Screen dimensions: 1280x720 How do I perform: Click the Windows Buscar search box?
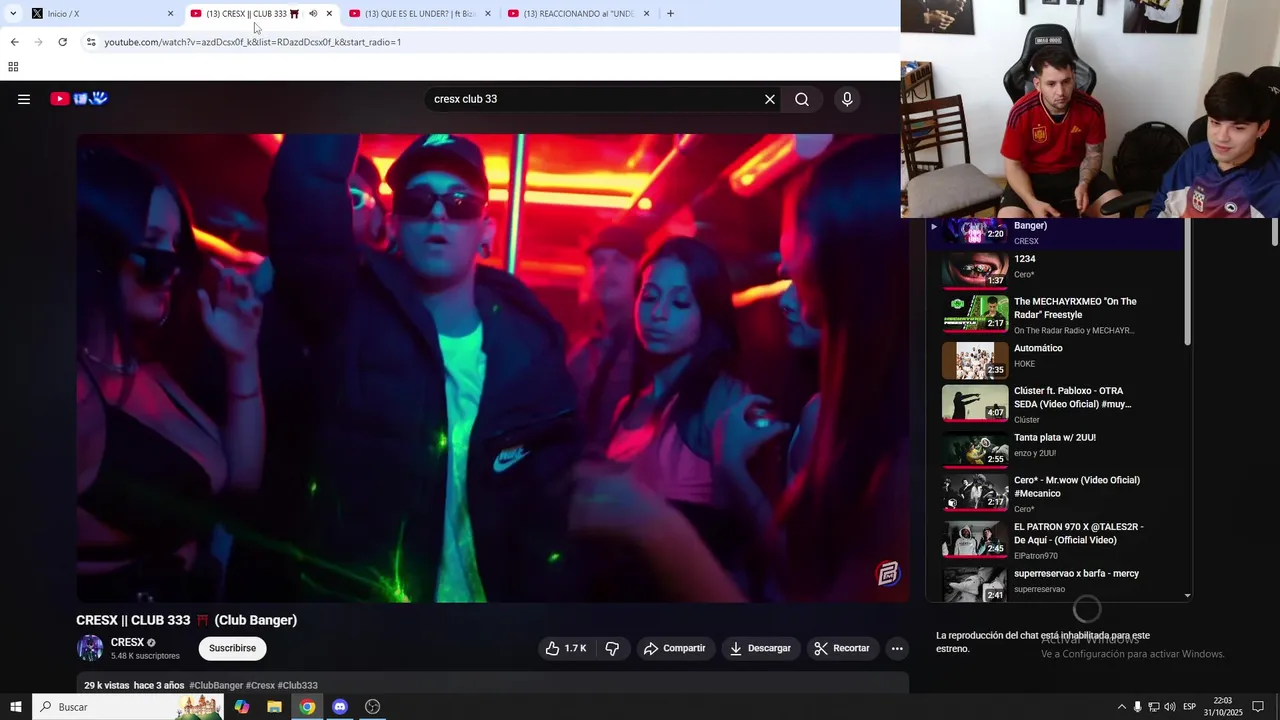[127, 707]
